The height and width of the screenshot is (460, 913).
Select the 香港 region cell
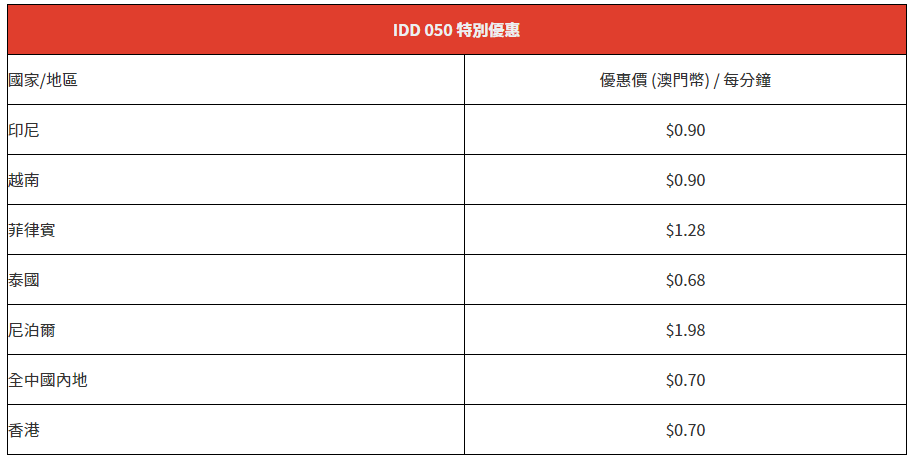click(24, 430)
